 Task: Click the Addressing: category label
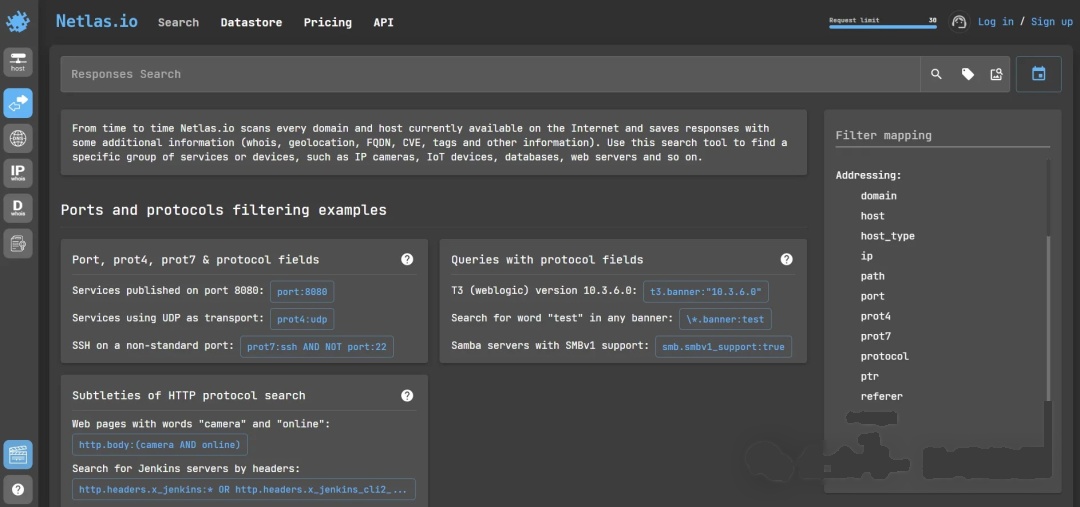click(x=869, y=175)
